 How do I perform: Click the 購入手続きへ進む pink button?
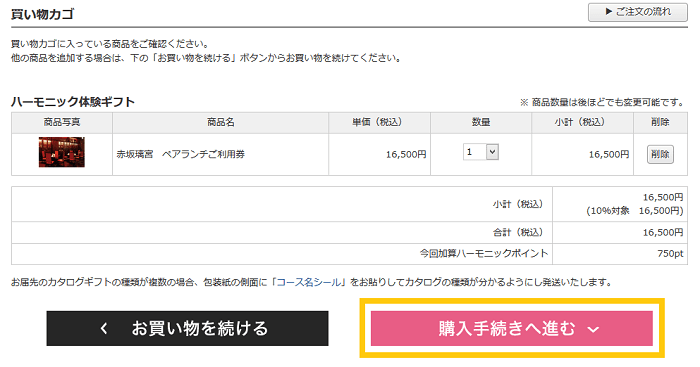512,328
